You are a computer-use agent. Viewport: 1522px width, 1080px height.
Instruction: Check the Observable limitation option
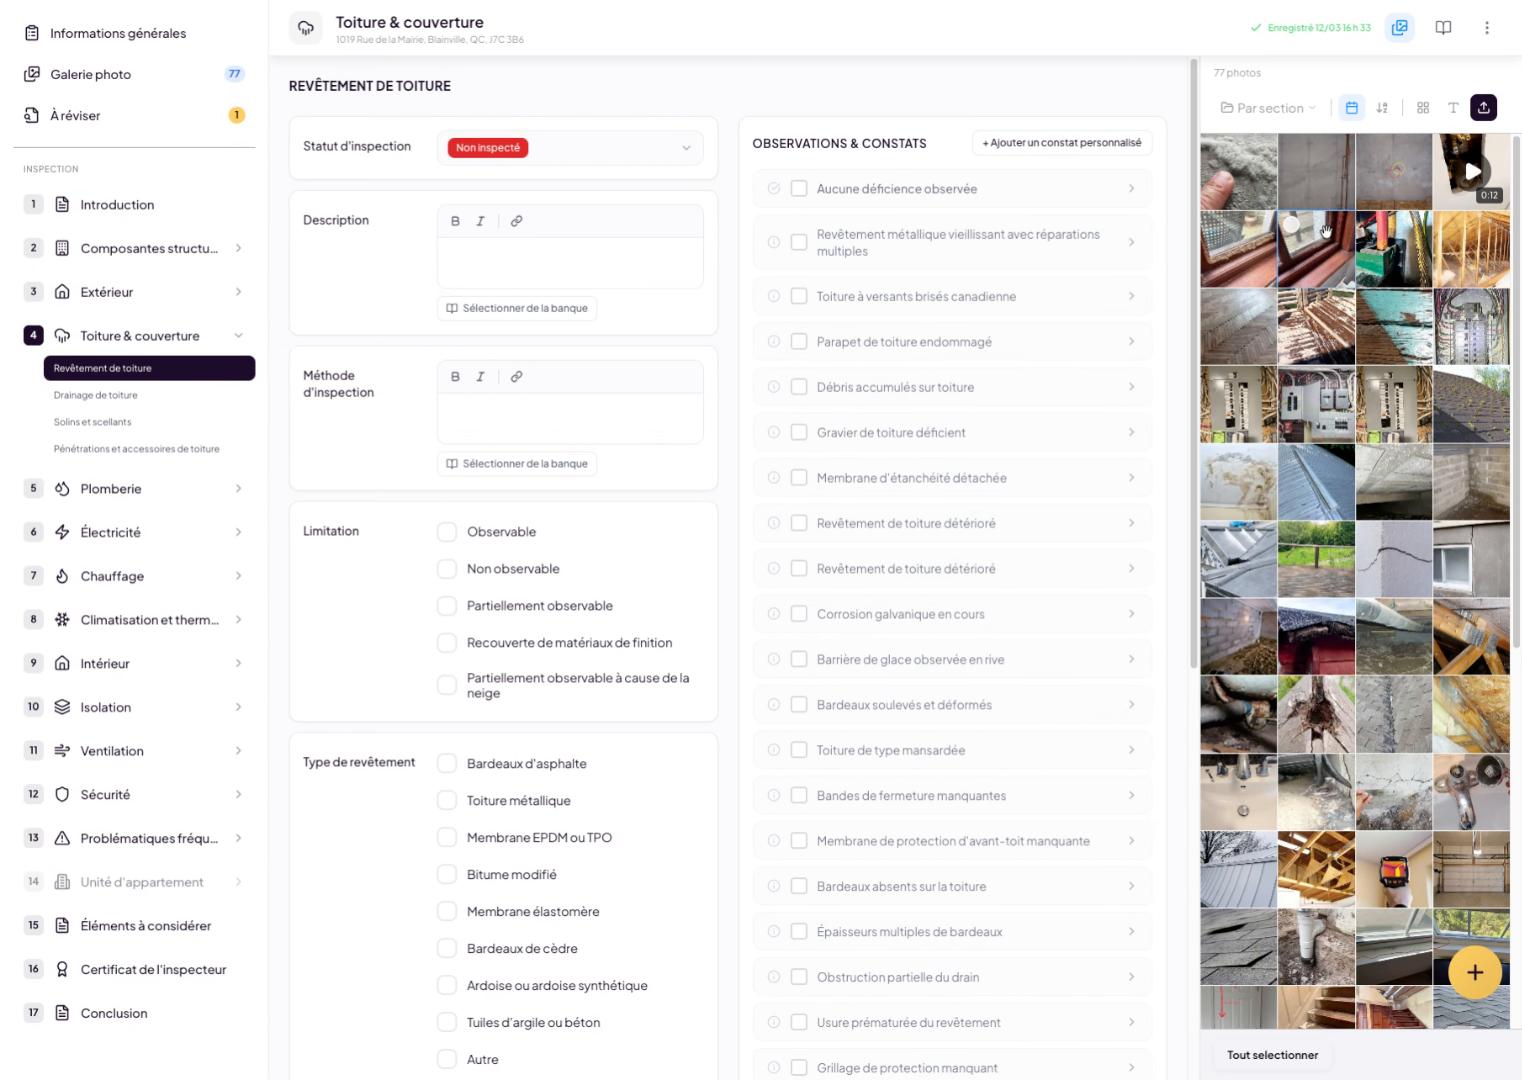447,532
